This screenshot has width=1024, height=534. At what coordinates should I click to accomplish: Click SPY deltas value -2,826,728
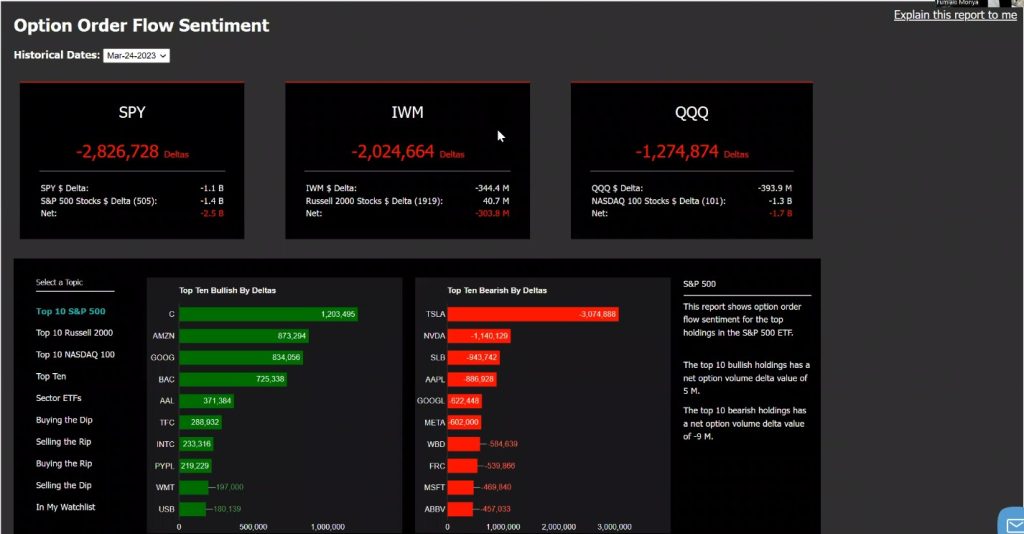click(118, 152)
